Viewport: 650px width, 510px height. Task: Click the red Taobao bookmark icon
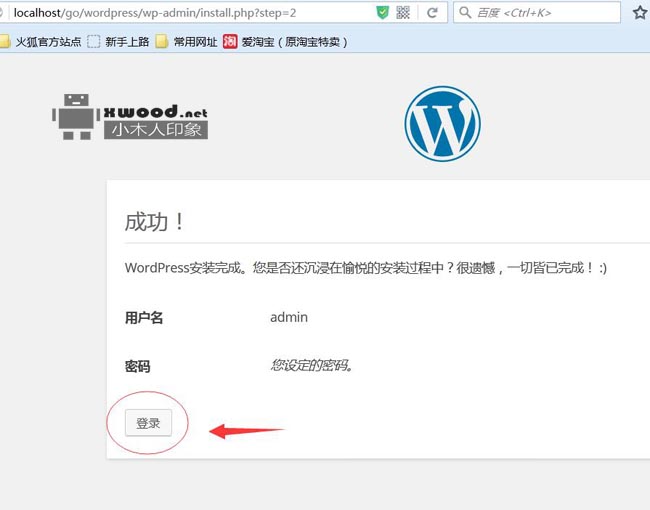230,41
